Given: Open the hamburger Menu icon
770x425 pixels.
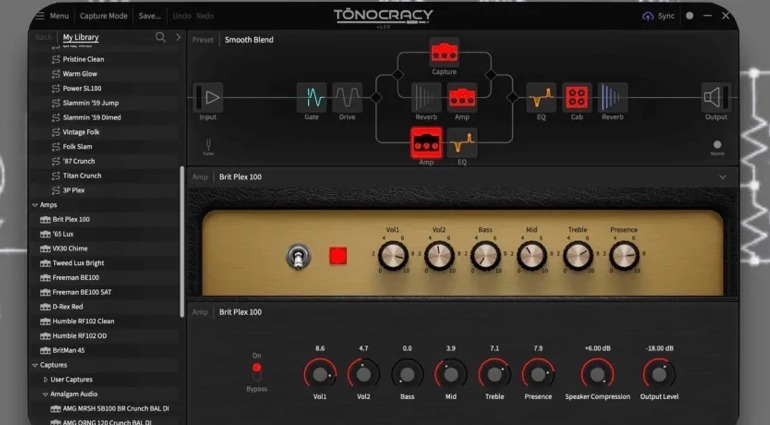Looking at the screenshot, I should tap(40, 16).
